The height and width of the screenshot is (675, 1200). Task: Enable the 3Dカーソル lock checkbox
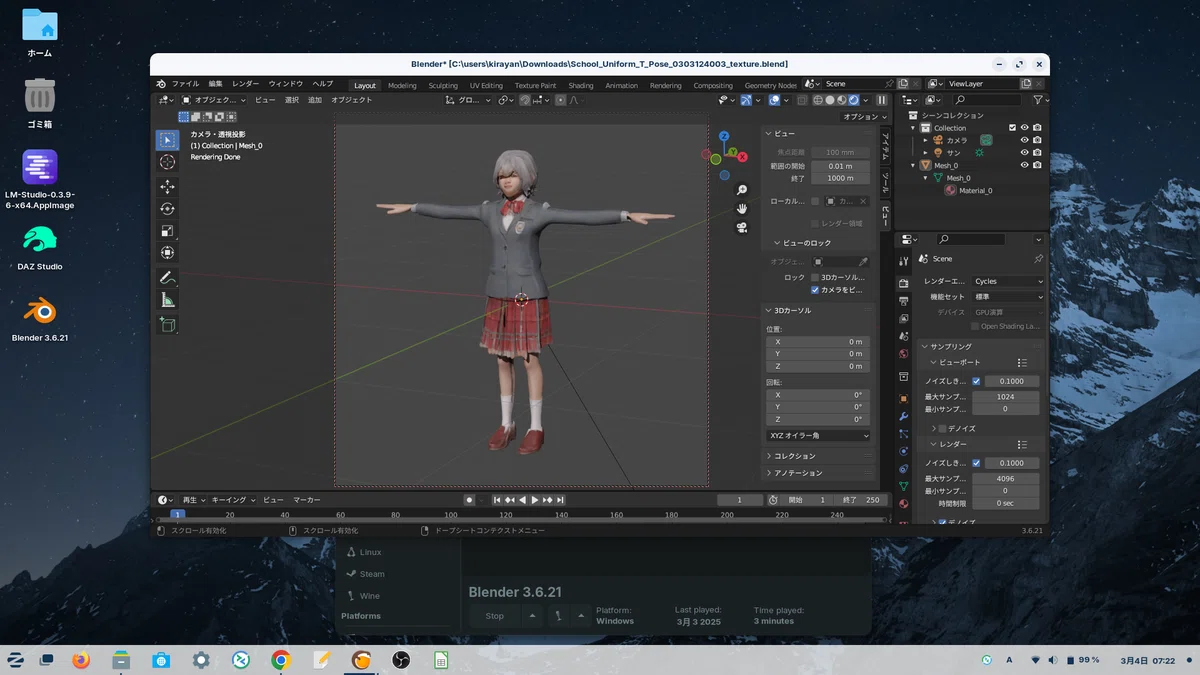point(815,277)
